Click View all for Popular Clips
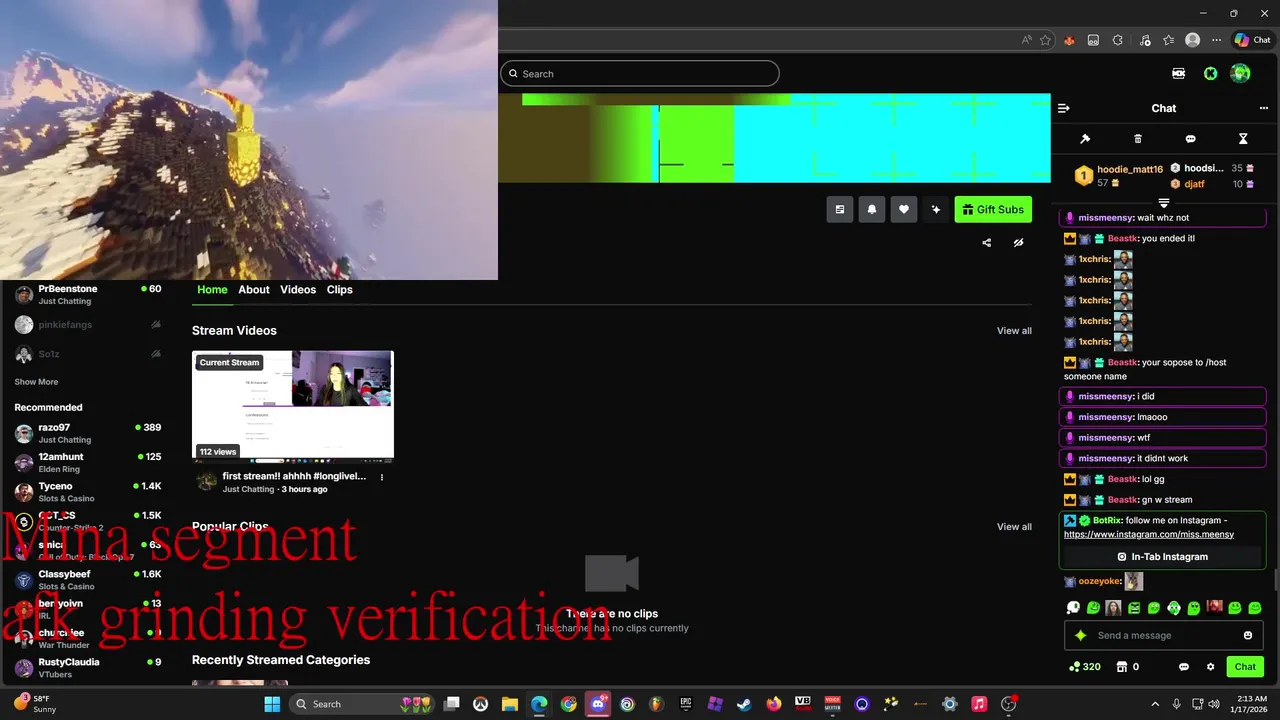Screen dimensions: 1280x720 [1014, 527]
